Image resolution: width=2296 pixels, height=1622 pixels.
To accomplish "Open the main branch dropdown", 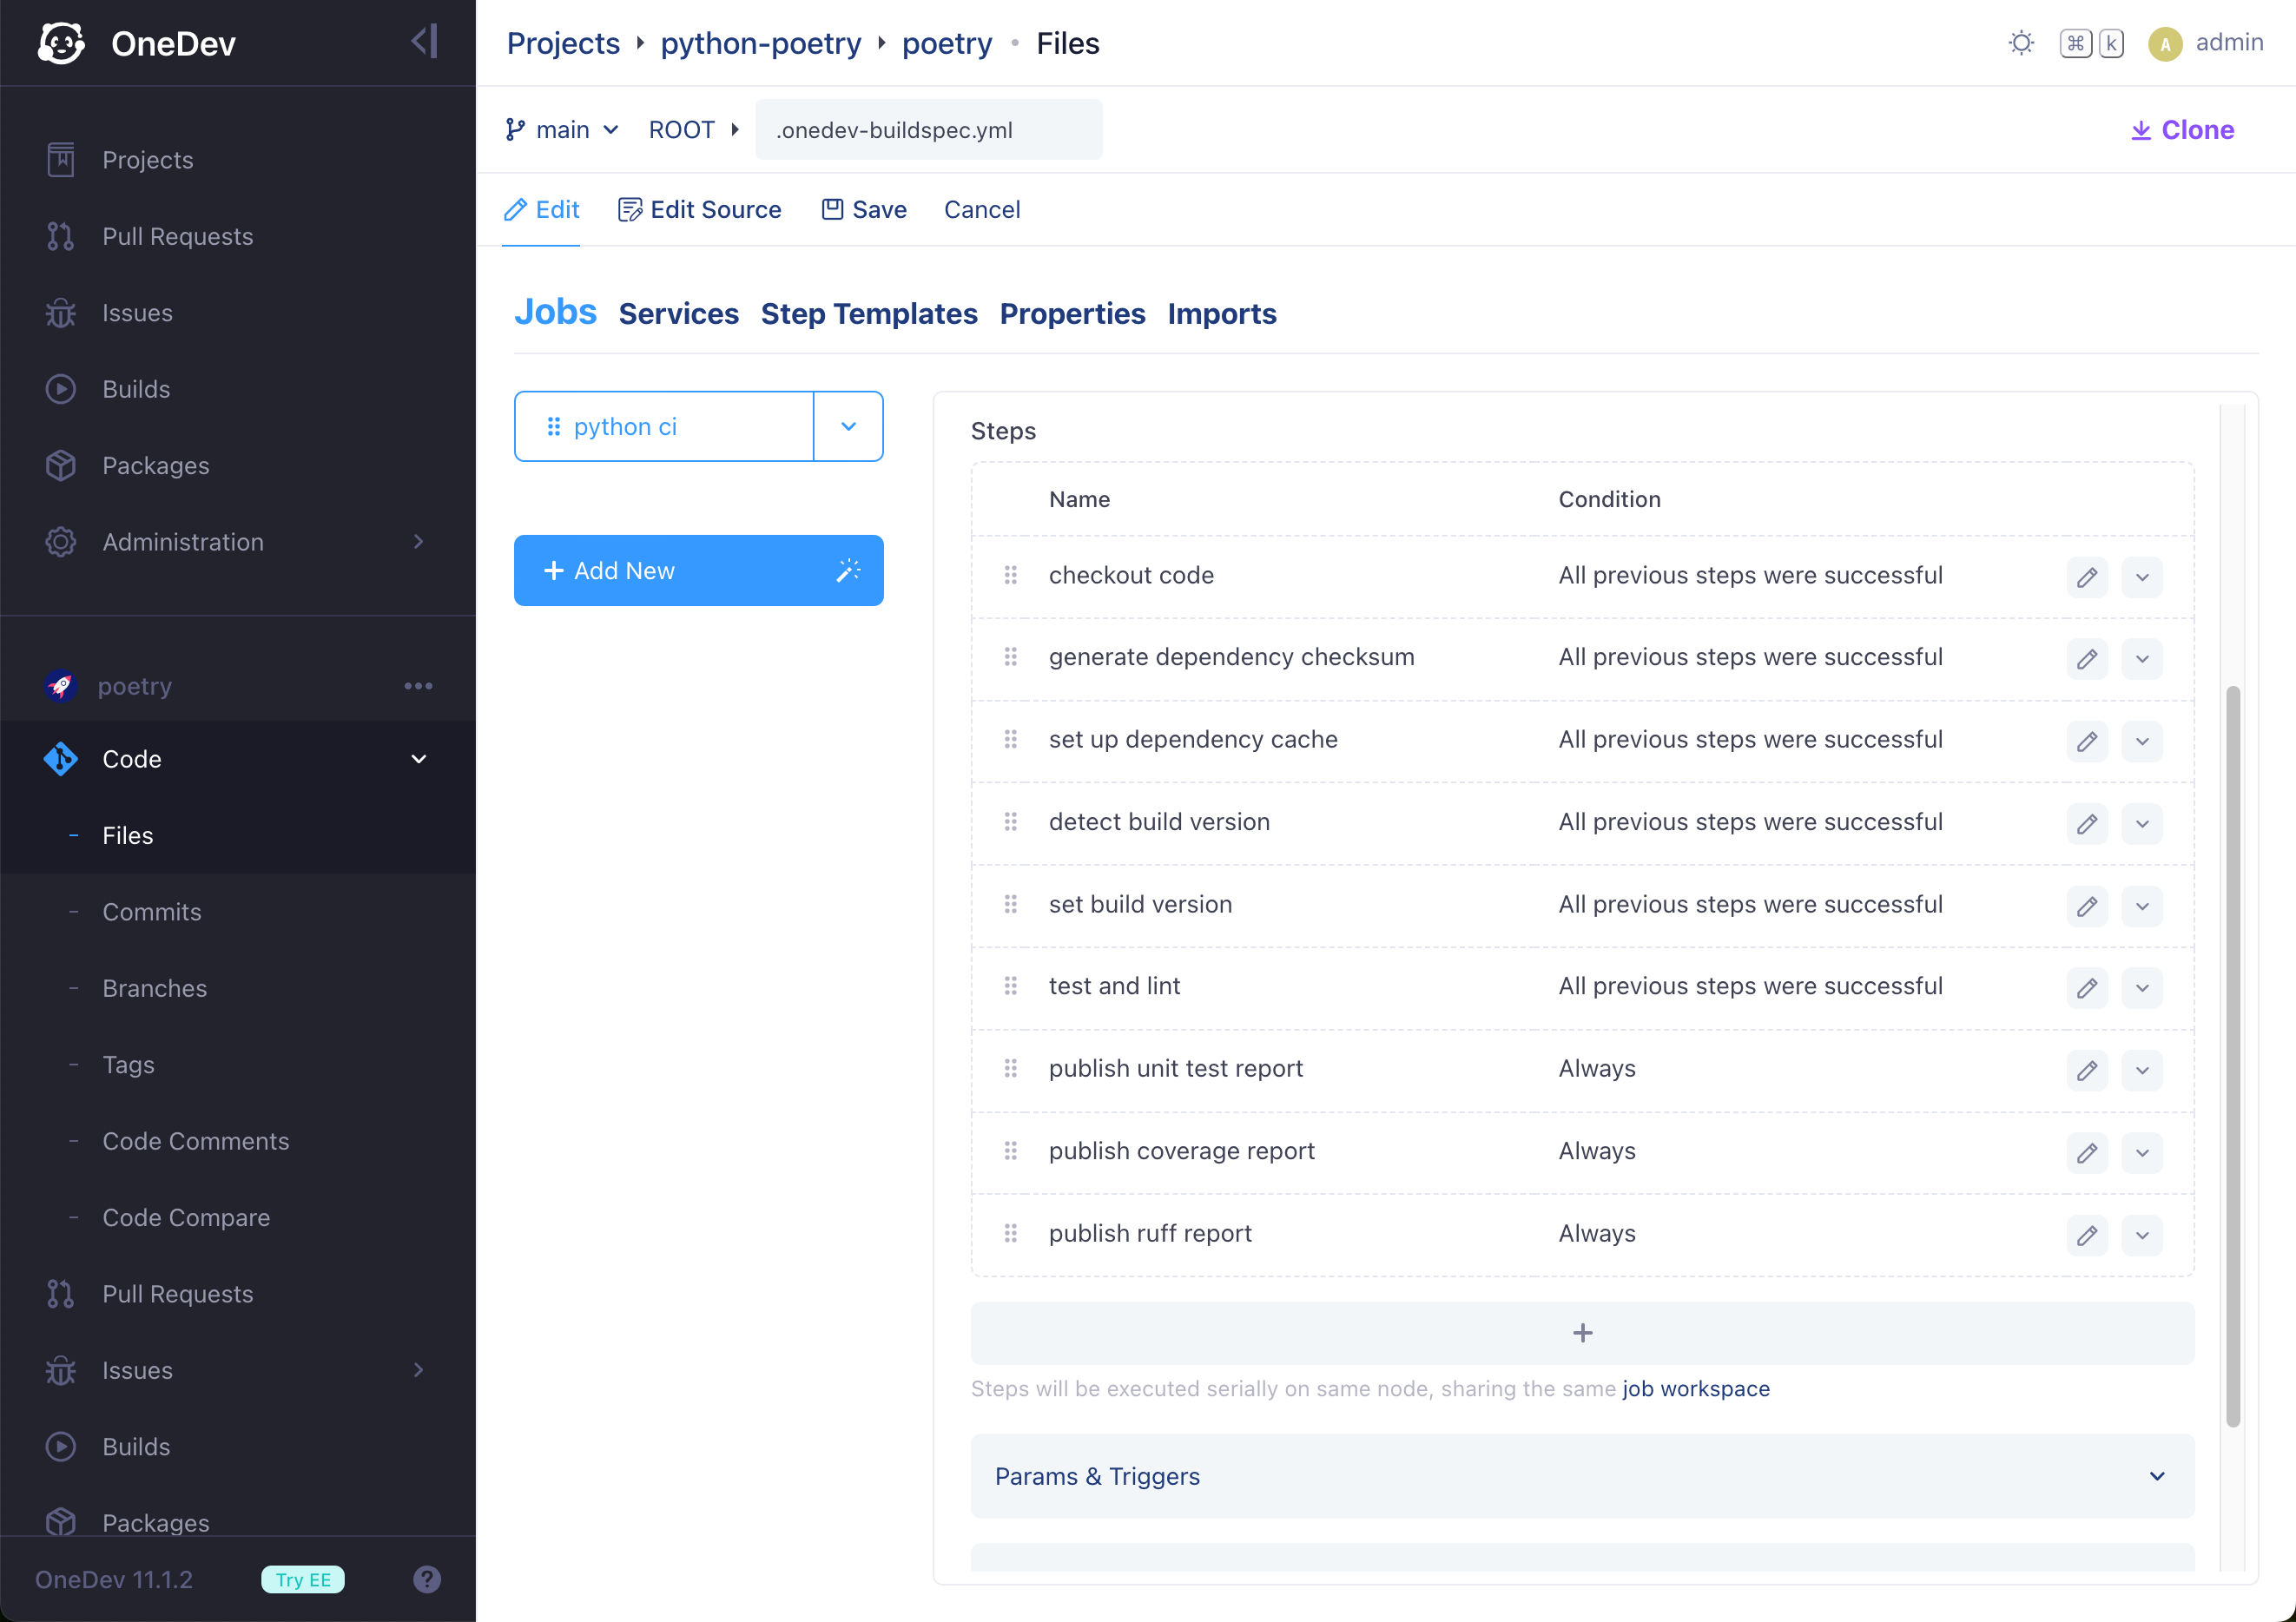I will (563, 130).
